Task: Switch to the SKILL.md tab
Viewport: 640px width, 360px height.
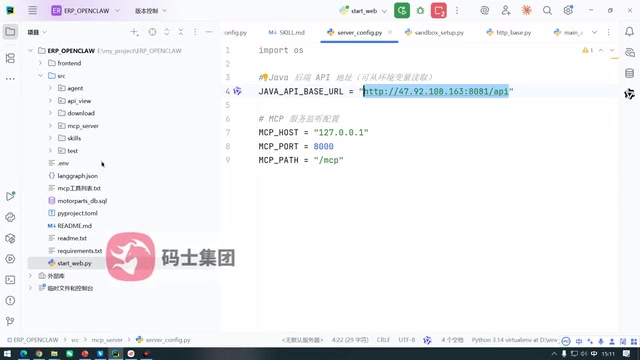Action: tap(287, 32)
